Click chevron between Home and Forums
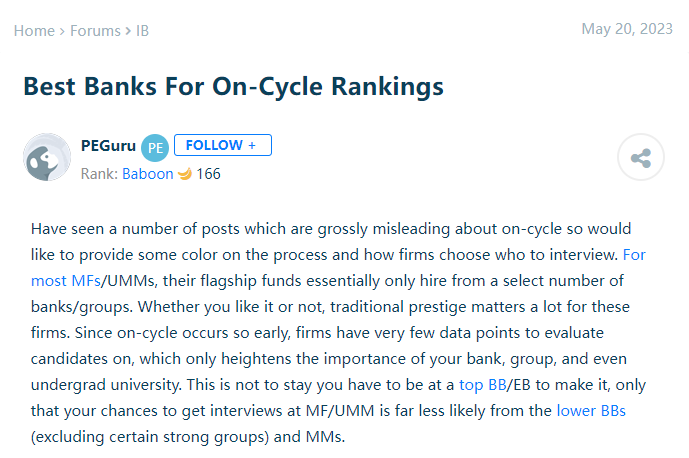Image resolution: width=689 pixels, height=458 pixels. click(62, 31)
